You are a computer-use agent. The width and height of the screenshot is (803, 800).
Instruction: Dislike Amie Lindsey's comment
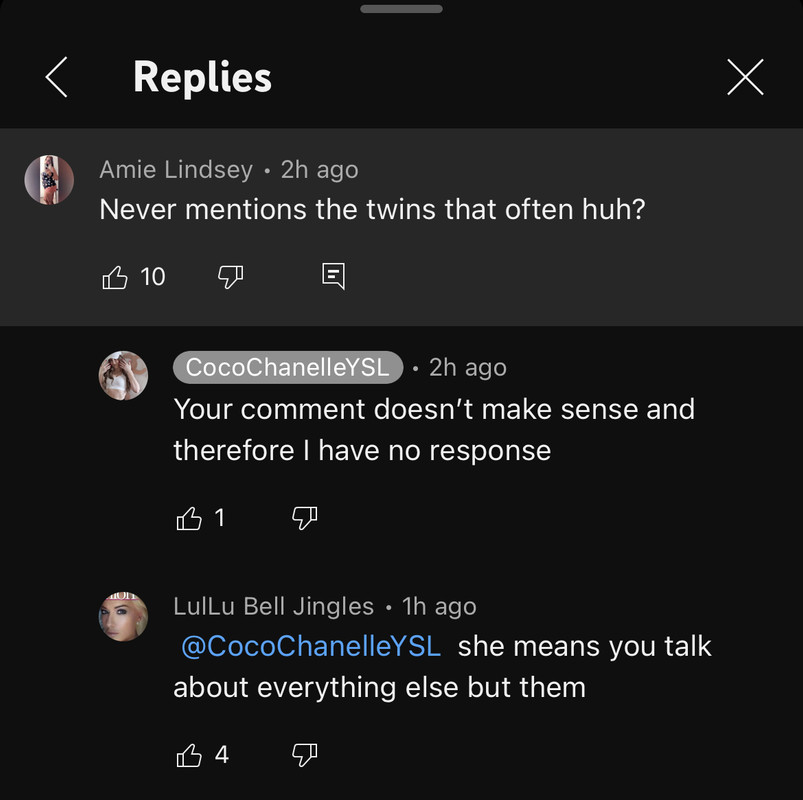coord(231,276)
